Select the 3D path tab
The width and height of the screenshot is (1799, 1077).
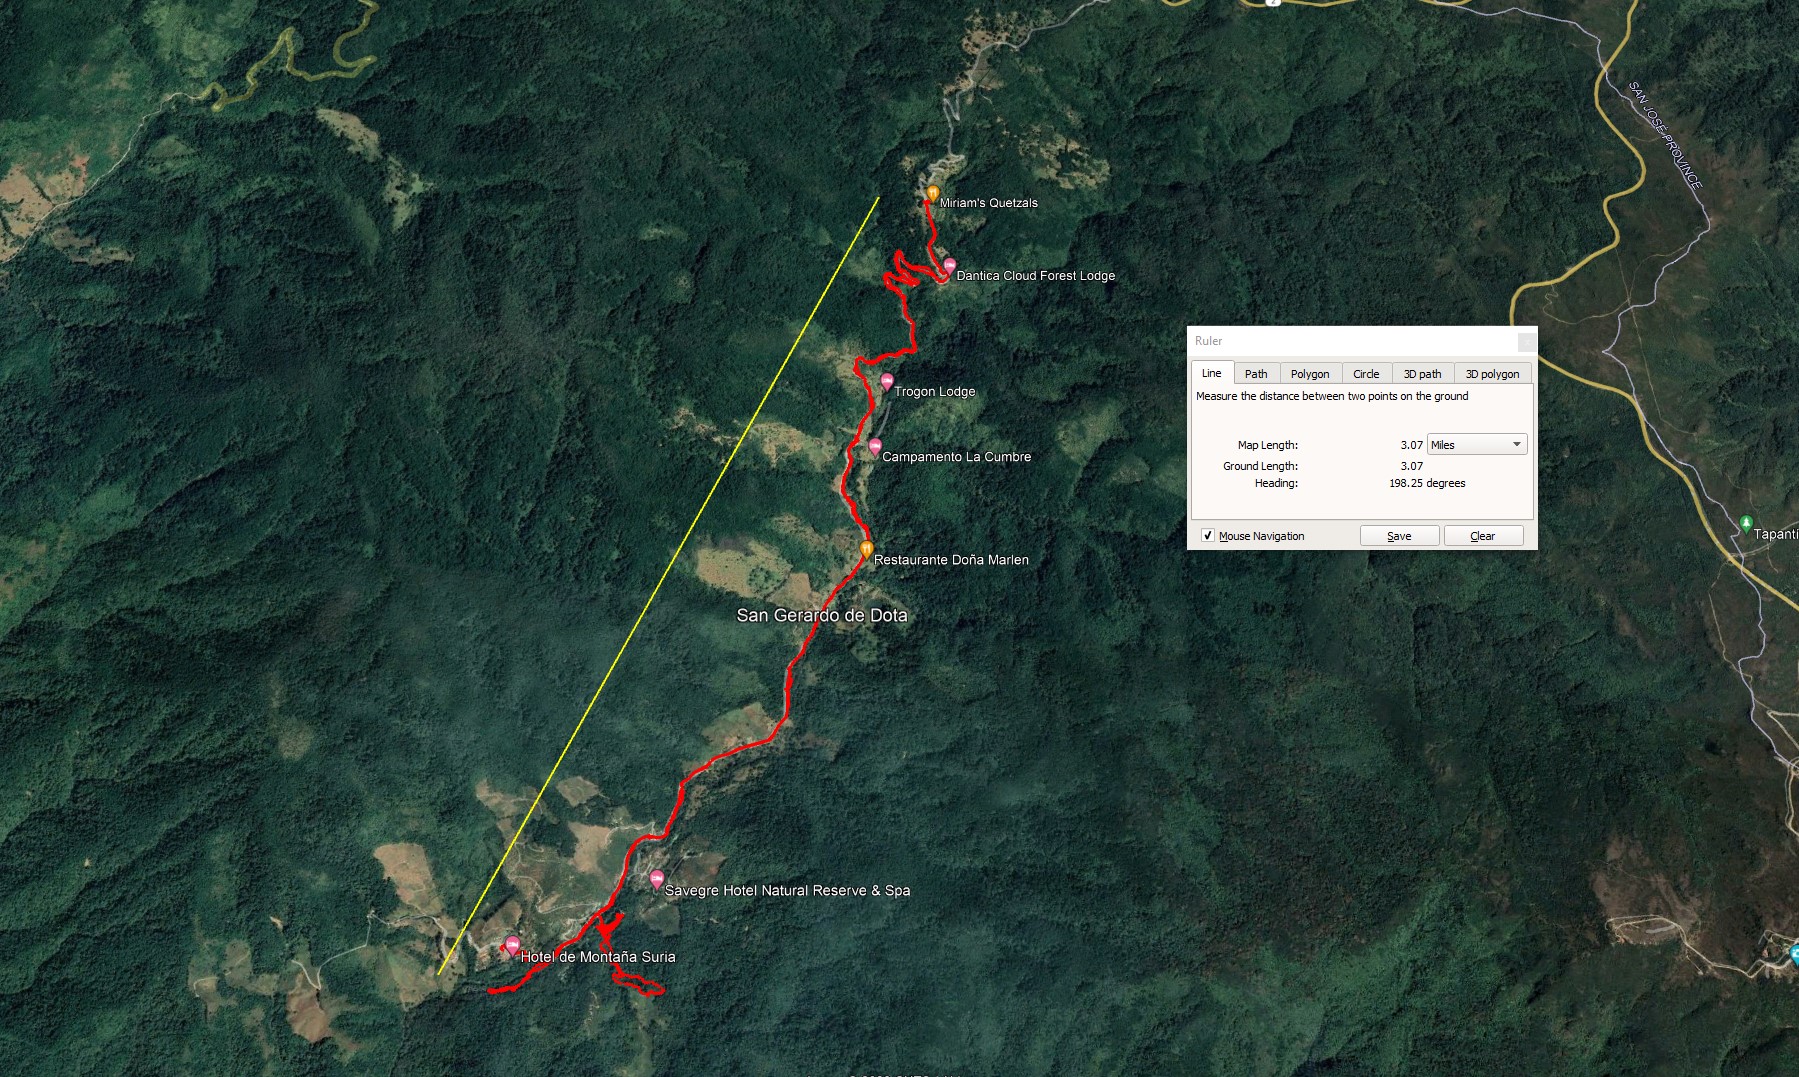click(x=1422, y=374)
